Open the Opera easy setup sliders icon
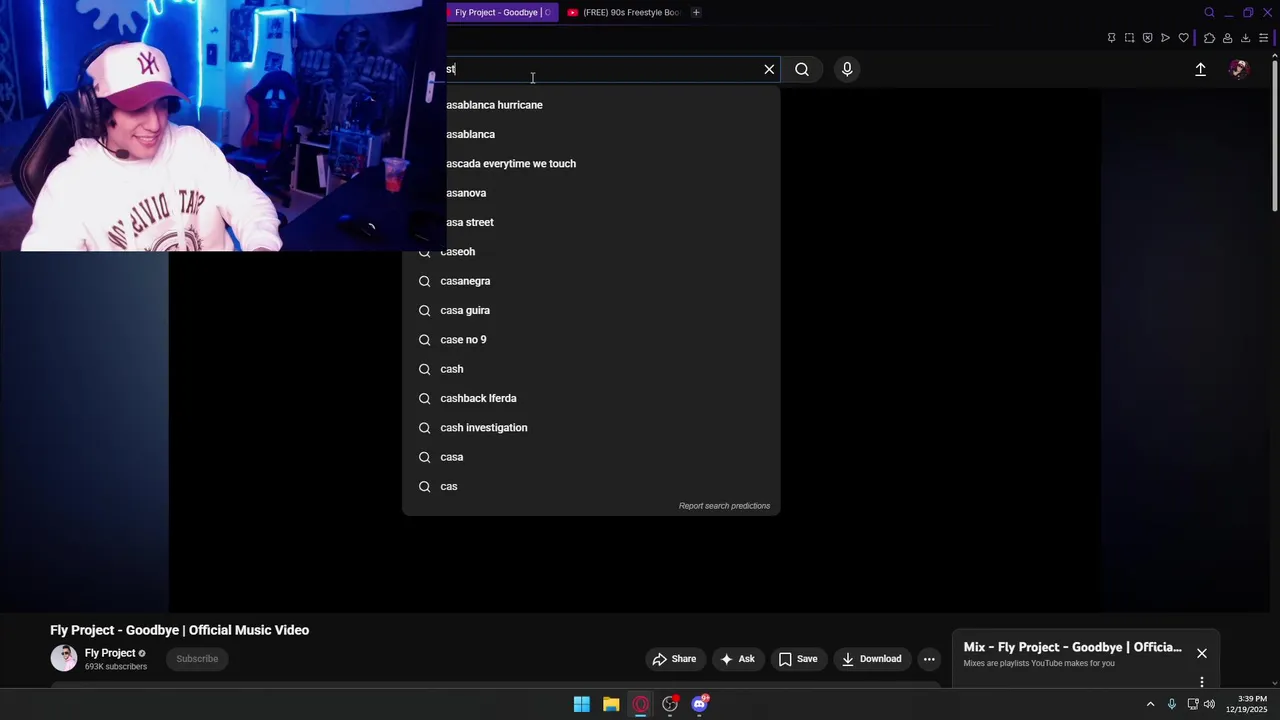Viewport: 1280px width, 720px height. pos(1263,38)
